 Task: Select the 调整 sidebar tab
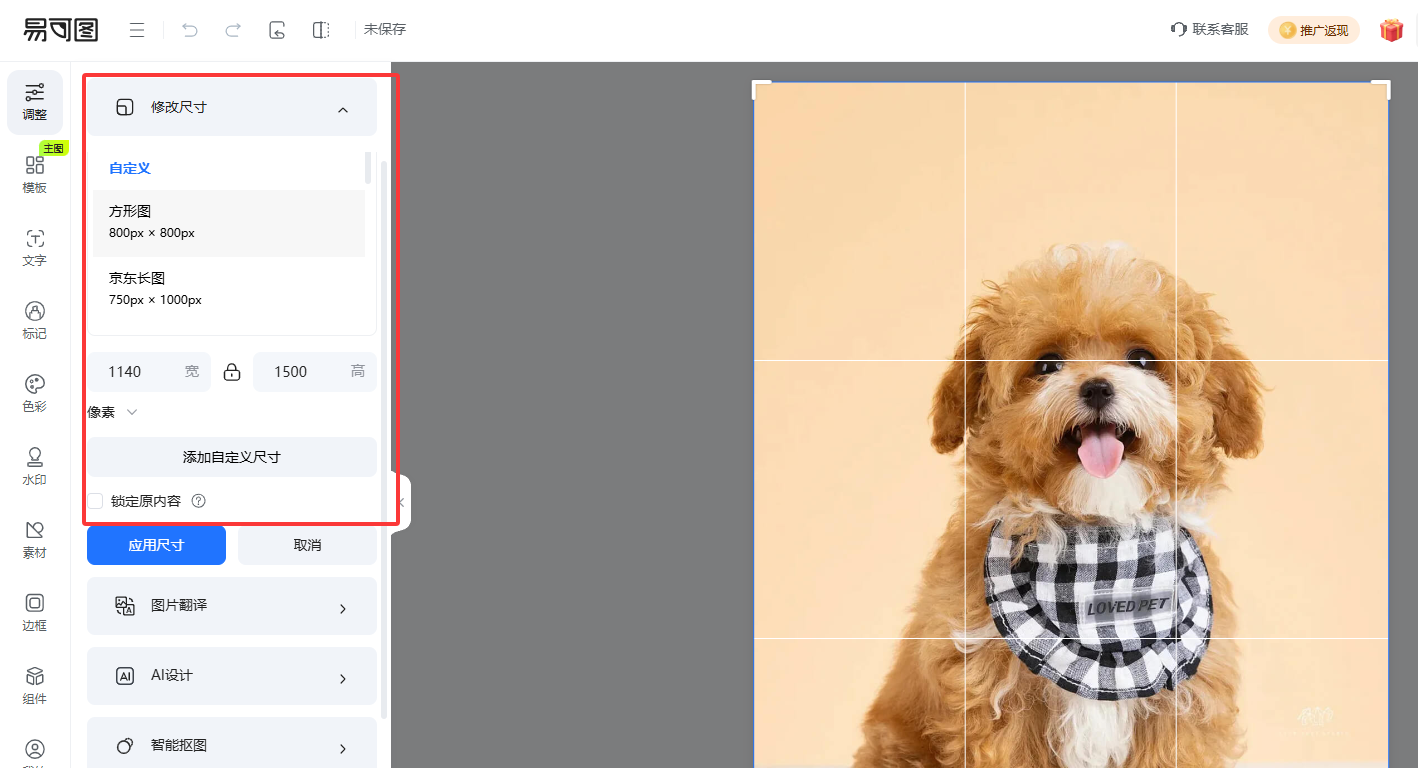click(x=35, y=102)
